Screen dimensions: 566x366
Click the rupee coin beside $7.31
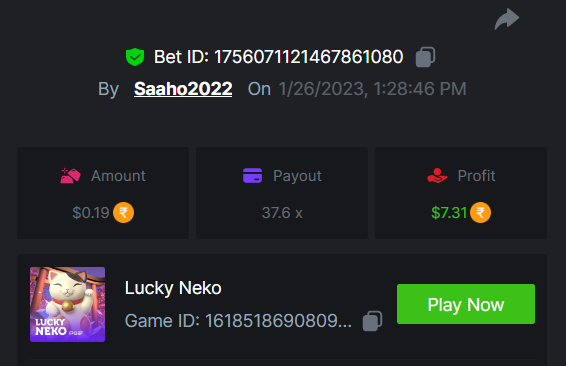(480, 213)
